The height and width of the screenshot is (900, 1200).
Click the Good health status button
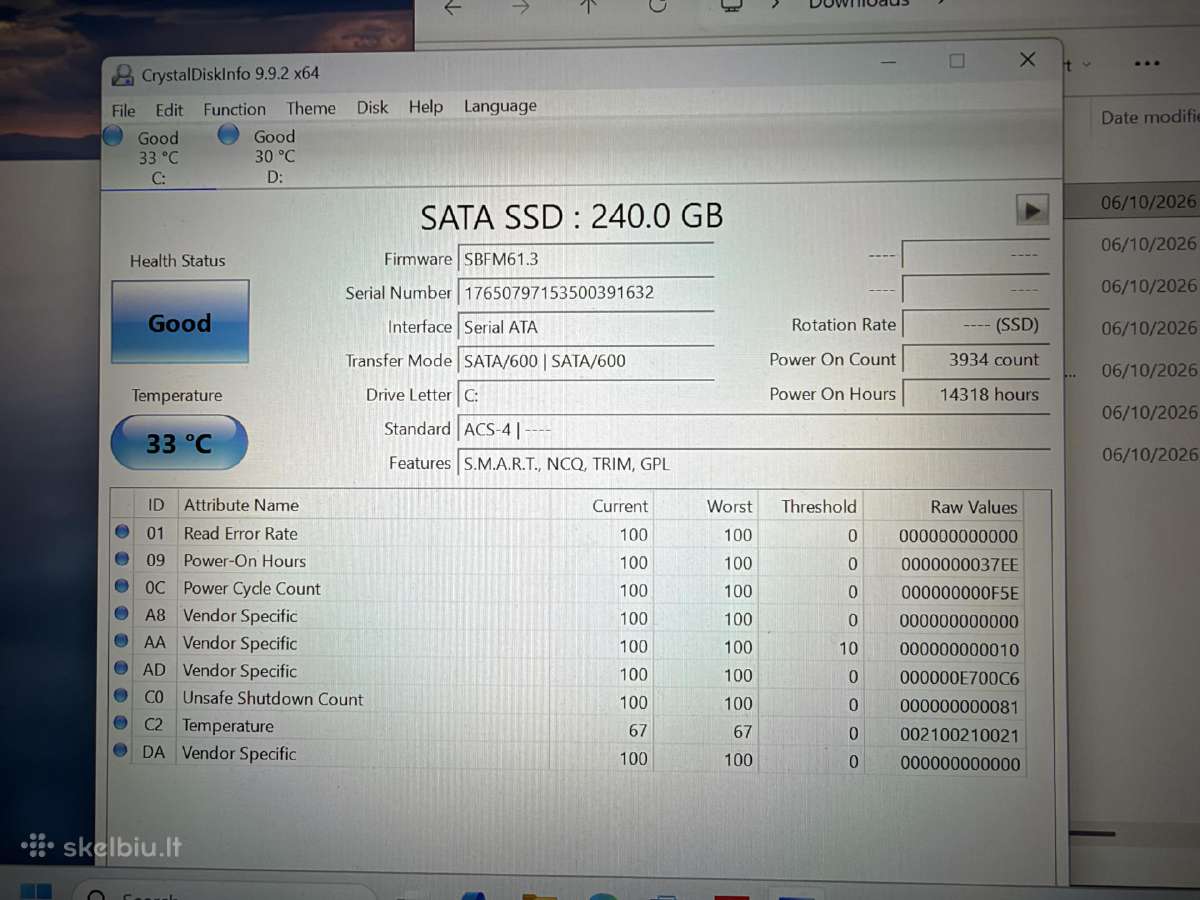tap(180, 322)
